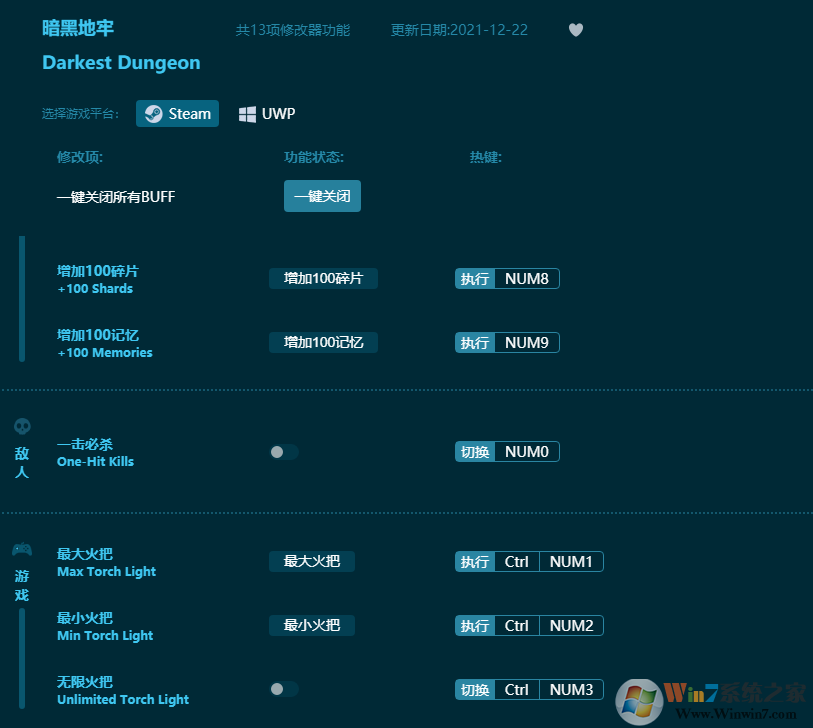
Task: Click the gamepad game category icon
Action: pos(22,549)
